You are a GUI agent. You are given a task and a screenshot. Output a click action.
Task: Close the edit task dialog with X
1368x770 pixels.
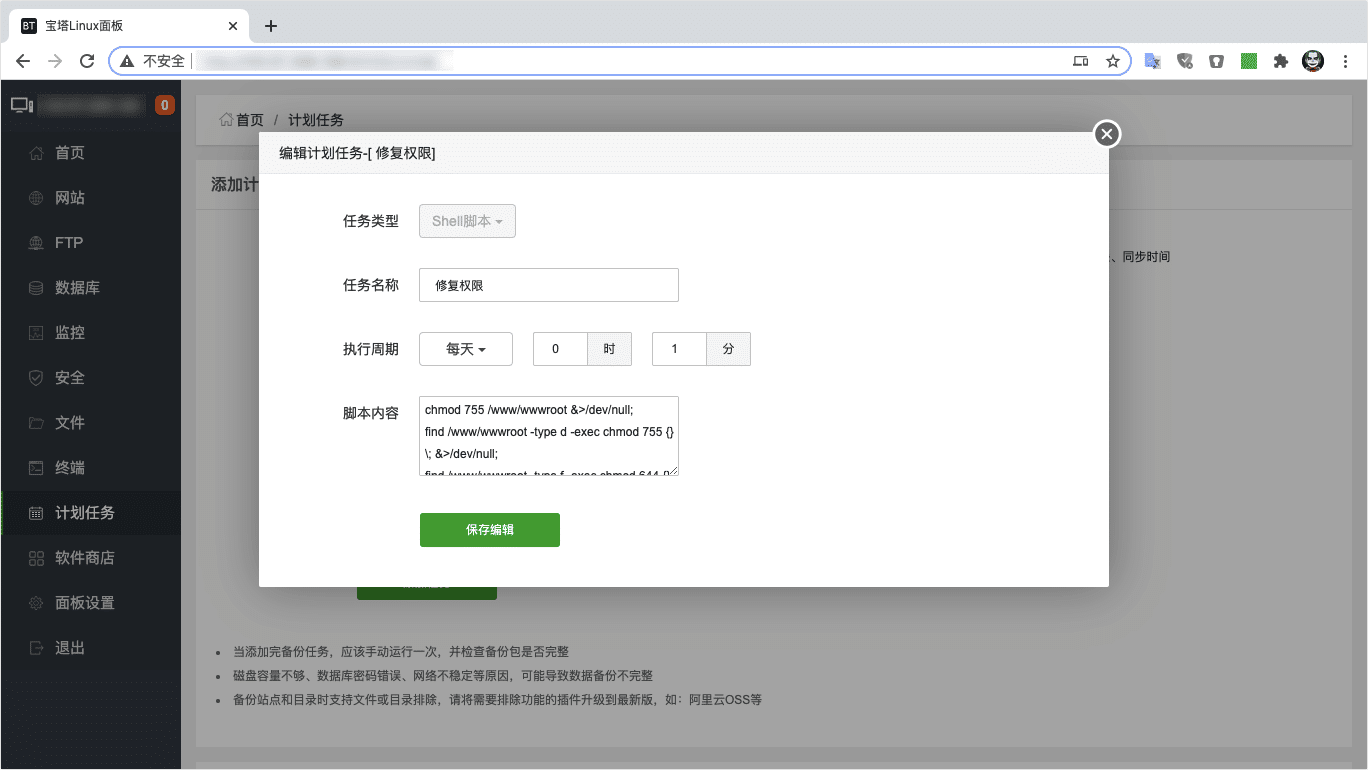pos(1106,134)
